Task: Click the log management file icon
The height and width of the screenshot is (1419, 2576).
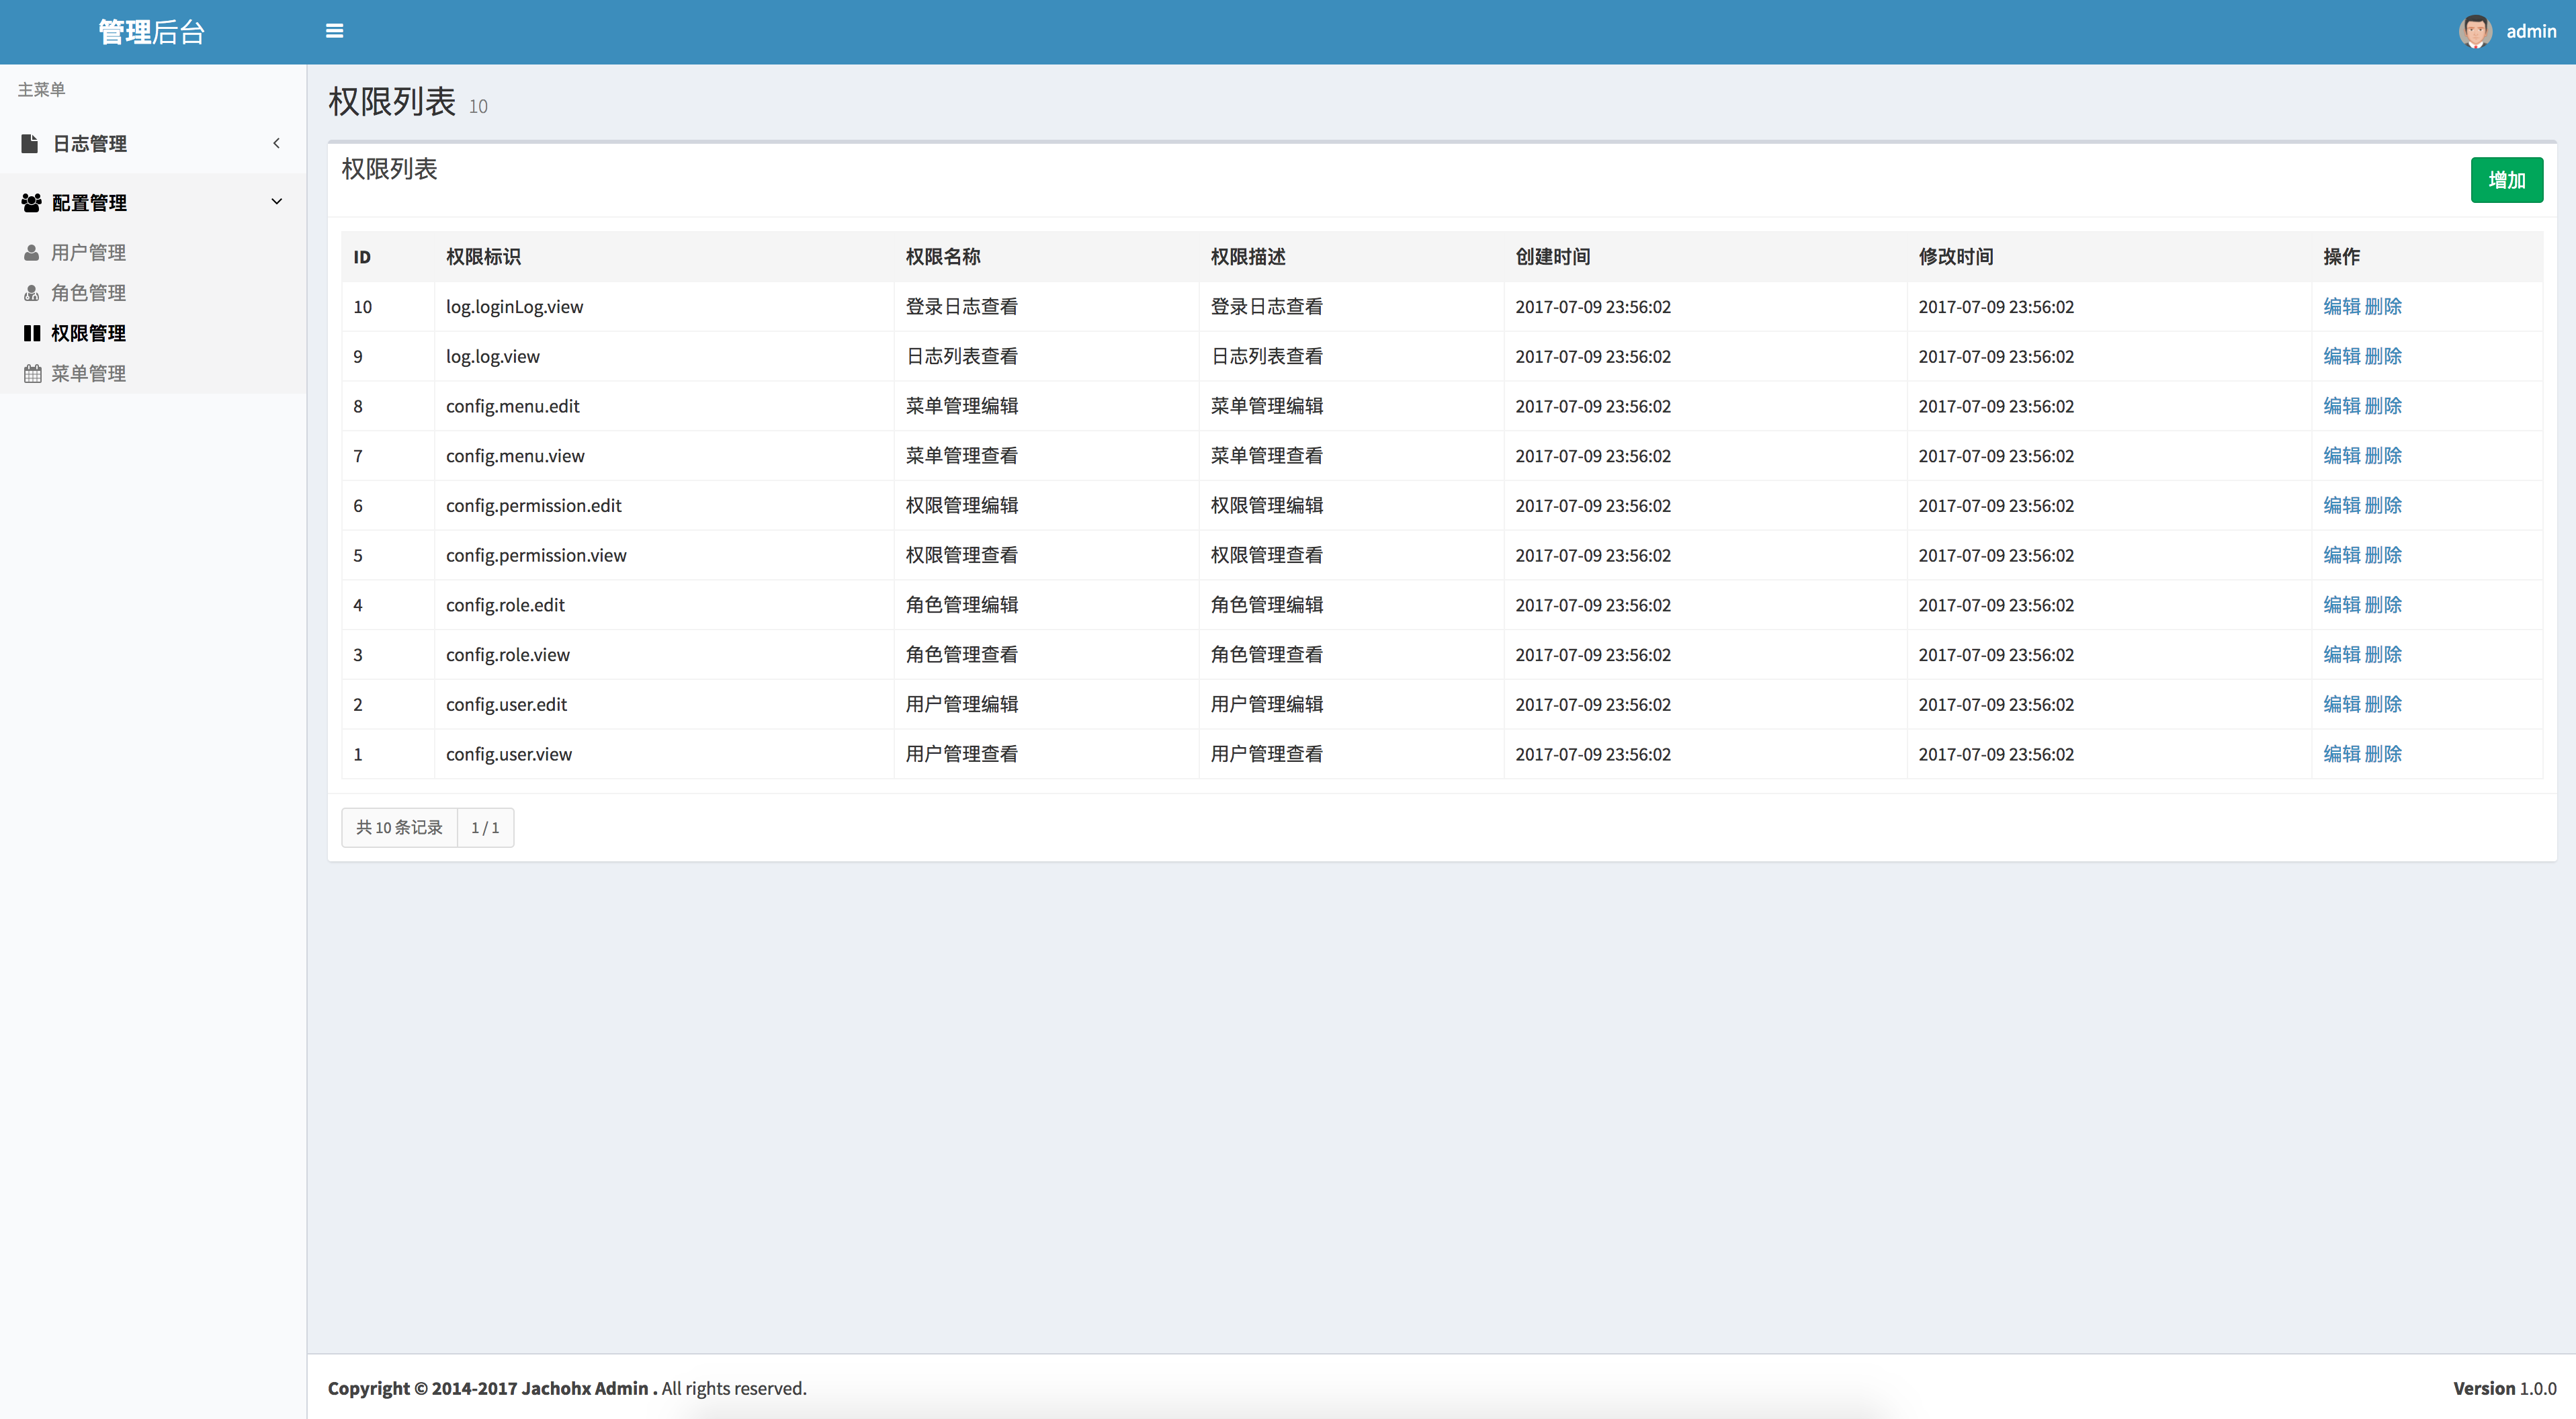Action: pyautogui.click(x=30, y=144)
